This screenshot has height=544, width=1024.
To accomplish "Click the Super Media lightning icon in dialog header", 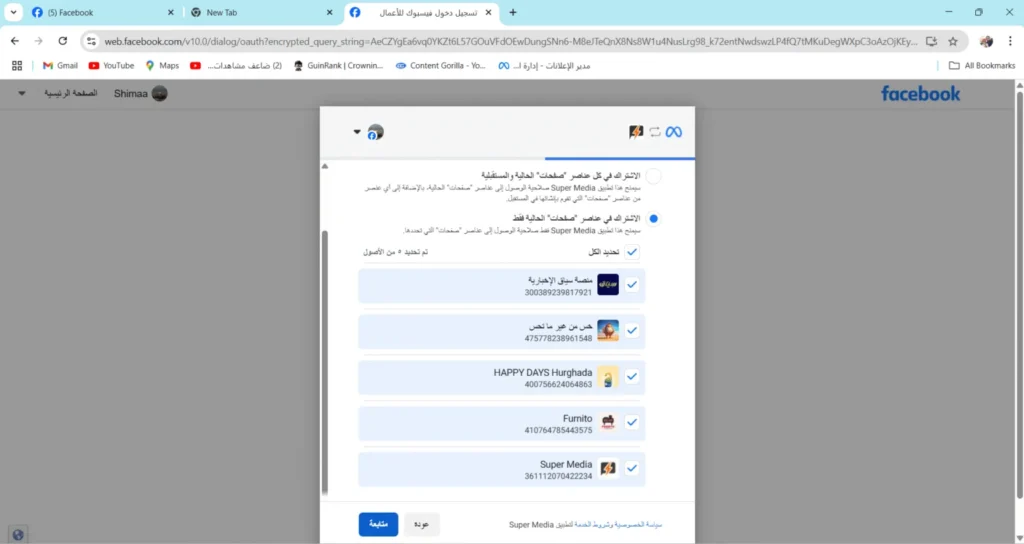I will click(x=635, y=132).
